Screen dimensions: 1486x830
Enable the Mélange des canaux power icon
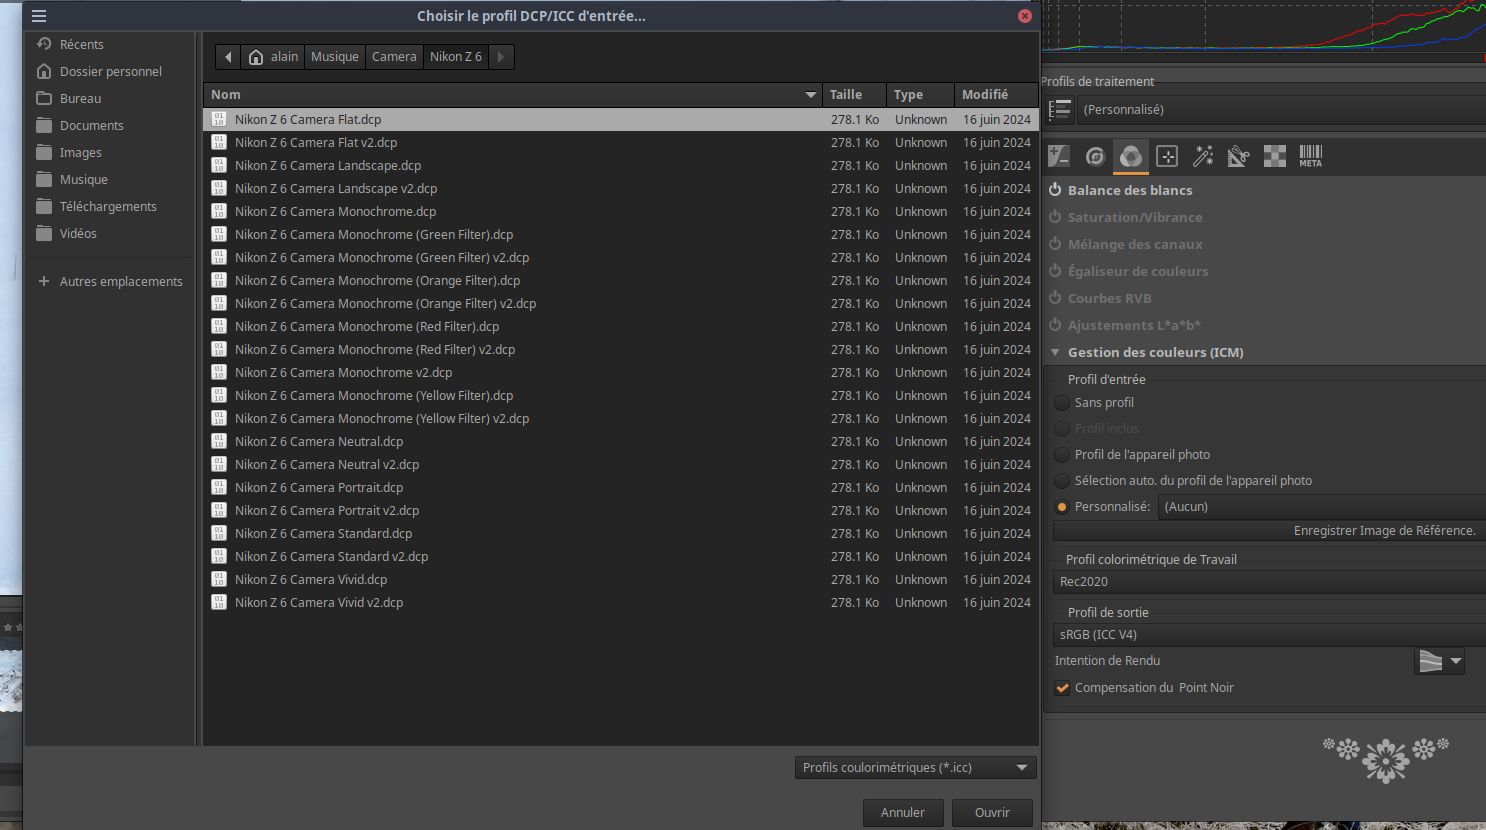point(1055,244)
